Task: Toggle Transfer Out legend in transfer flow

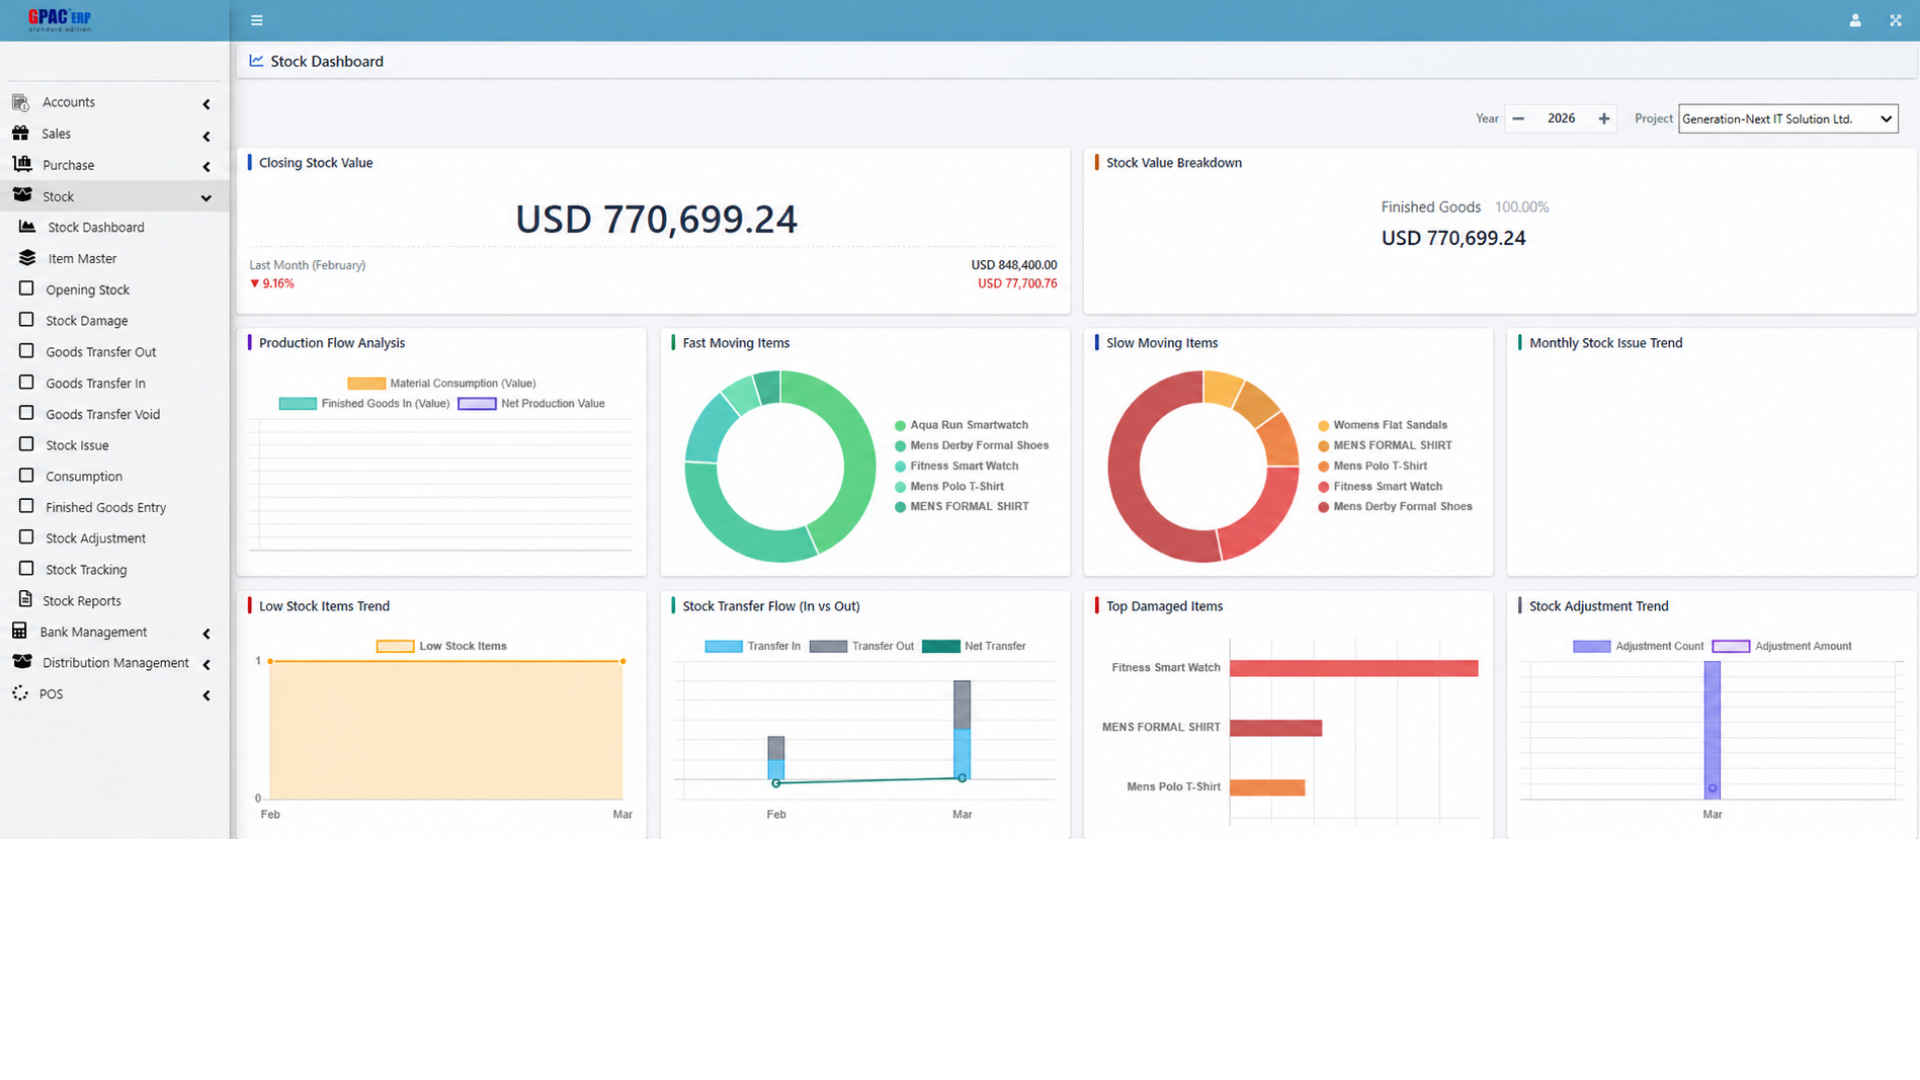Action: pyautogui.click(x=861, y=646)
